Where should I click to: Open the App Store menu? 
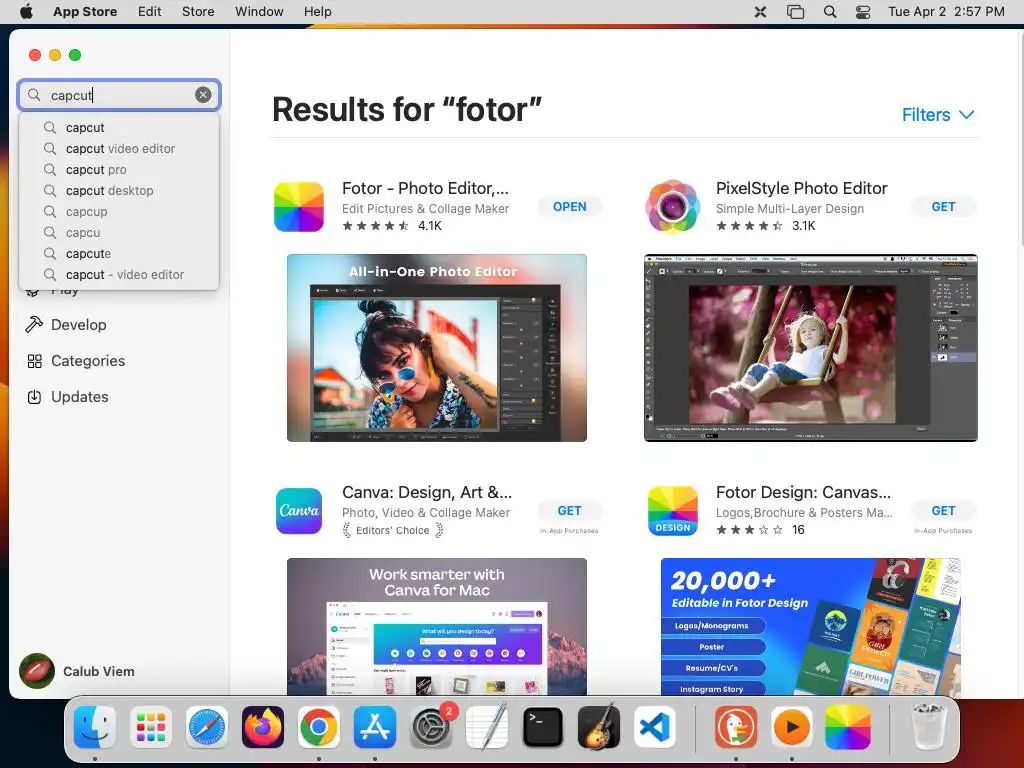(x=85, y=12)
